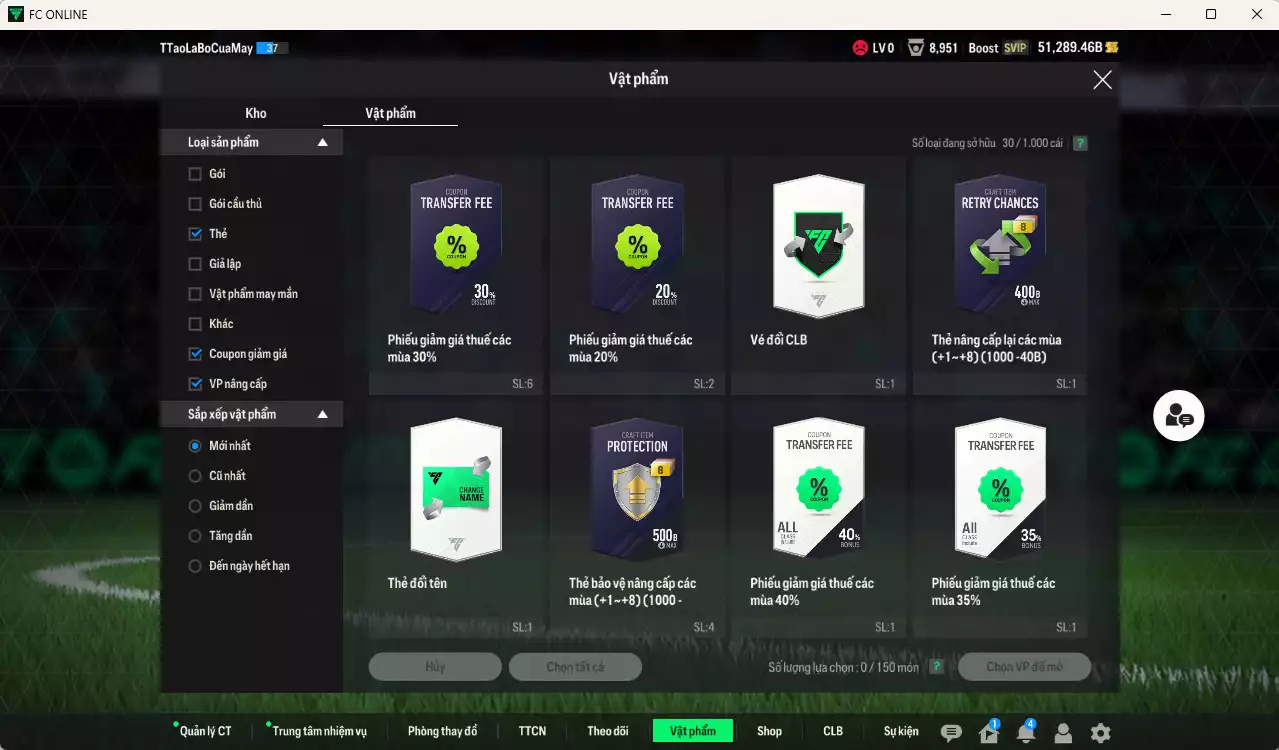This screenshot has width=1279, height=750.
Task: Close the Vật phẩm panel with X
Action: pos(1102,80)
